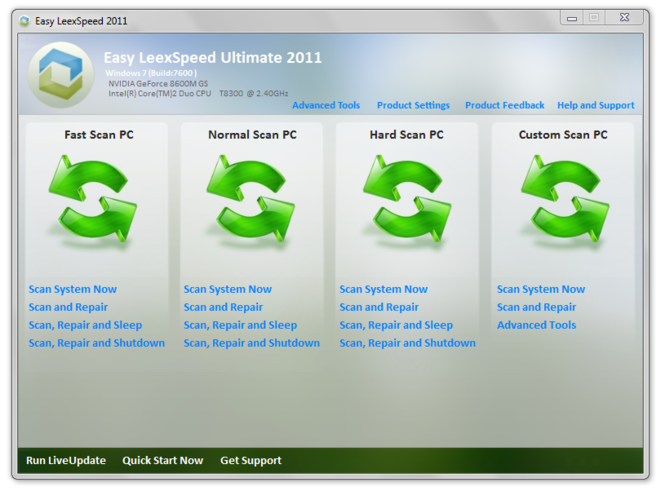Run LiveUpdate from the bottom bar

(66, 460)
